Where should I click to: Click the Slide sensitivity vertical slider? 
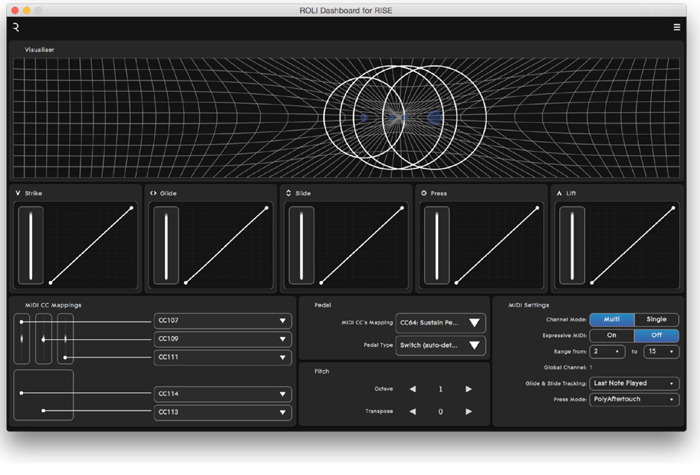point(301,246)
